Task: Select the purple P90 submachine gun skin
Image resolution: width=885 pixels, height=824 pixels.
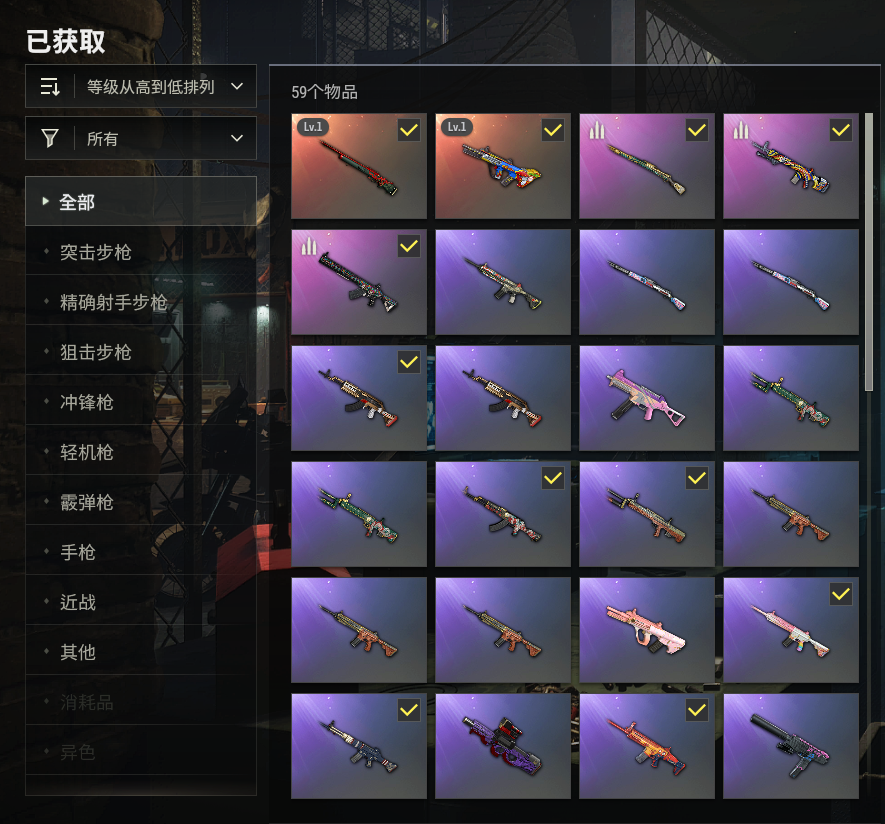Action: [503, 746]
